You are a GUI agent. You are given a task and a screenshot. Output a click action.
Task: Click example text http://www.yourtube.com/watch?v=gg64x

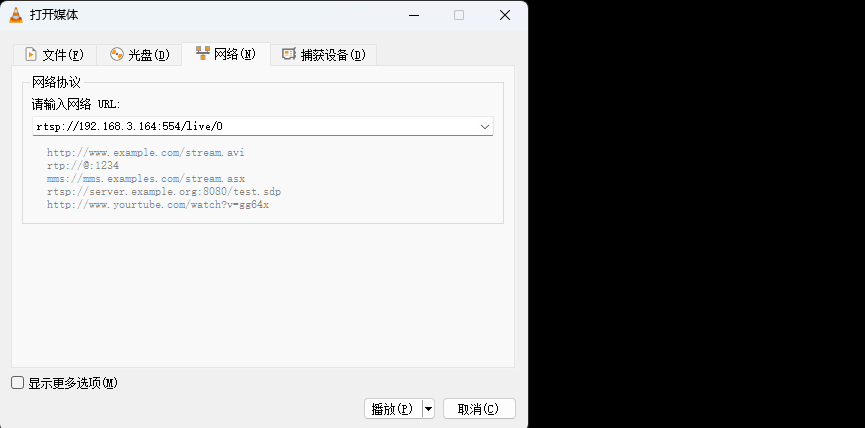[158, 205]
